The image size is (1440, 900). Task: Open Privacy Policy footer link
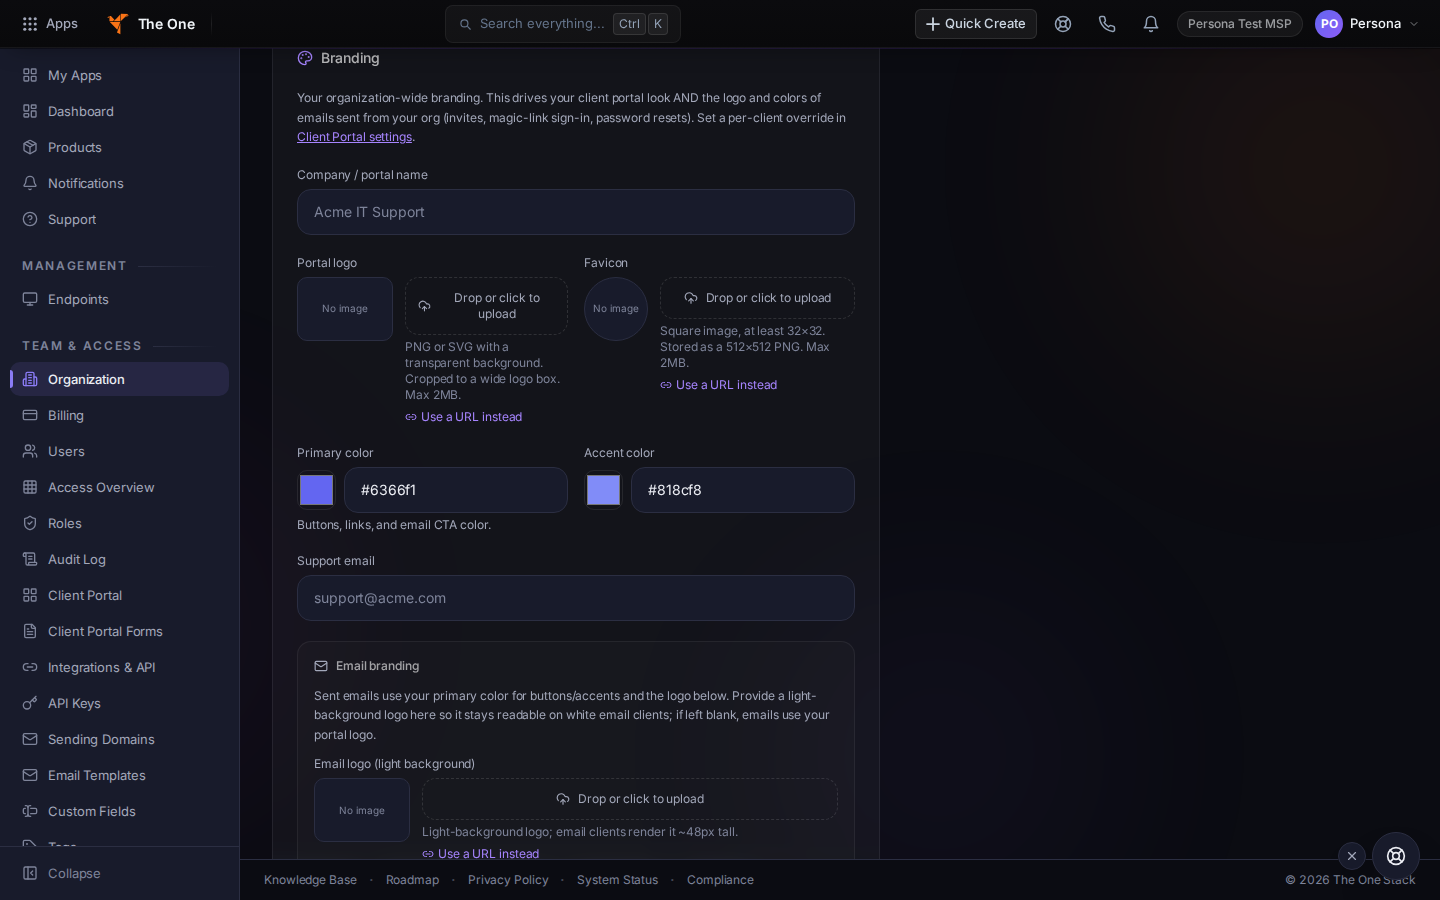click(508, 880)
